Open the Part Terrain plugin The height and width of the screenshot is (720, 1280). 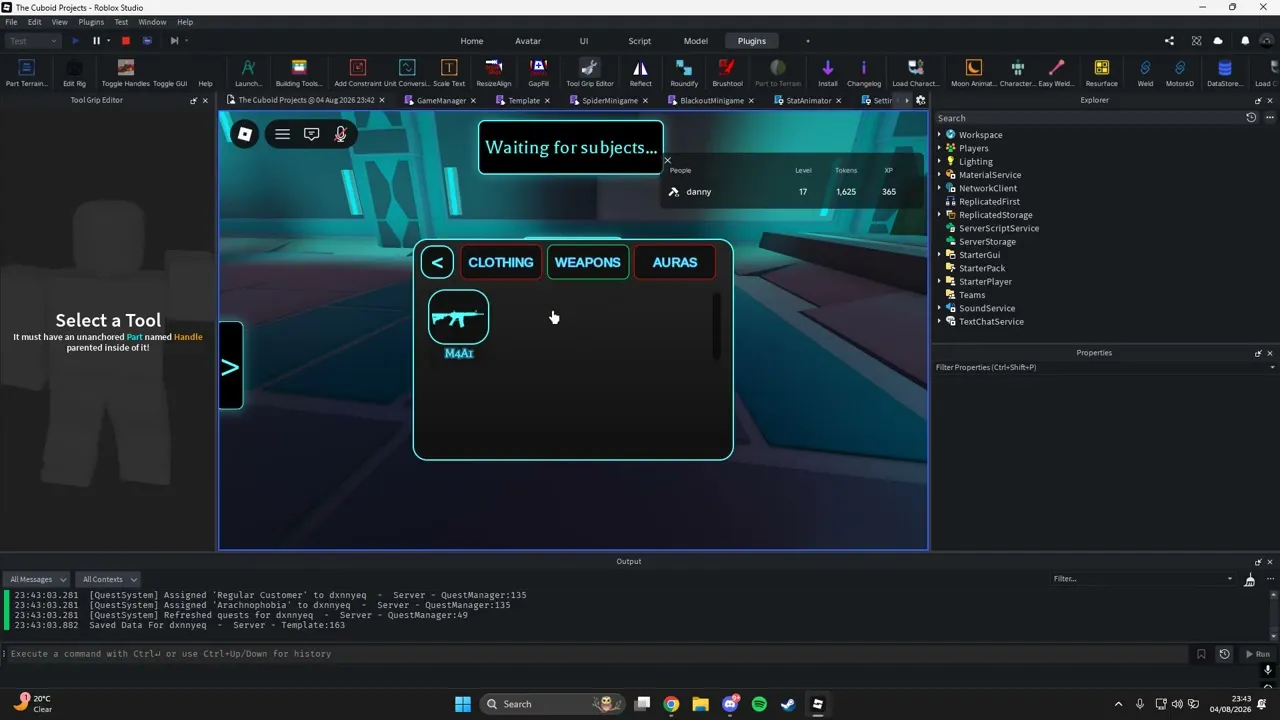point(26,72)
